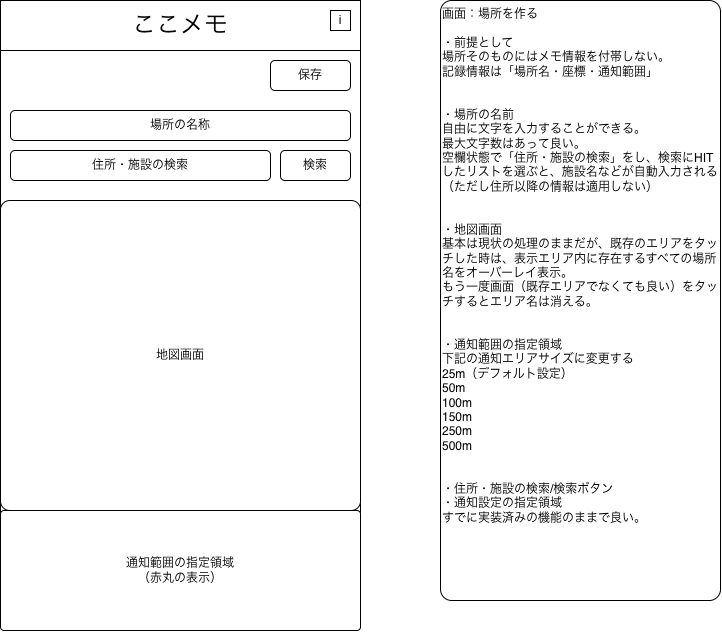Image resolution: width=722 pixels, height=632 pixels.
Task: Click '自由に文字を入力することができる。' line
Action: (x=542, y=128)
